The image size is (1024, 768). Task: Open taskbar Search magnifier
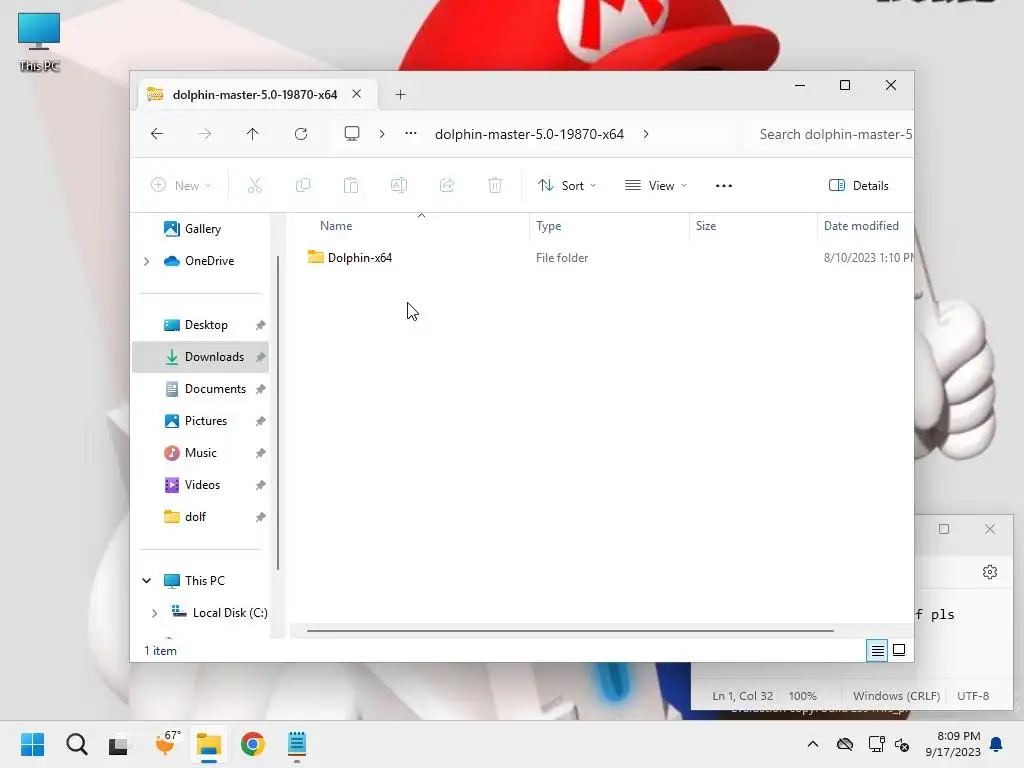pos(77,744)
